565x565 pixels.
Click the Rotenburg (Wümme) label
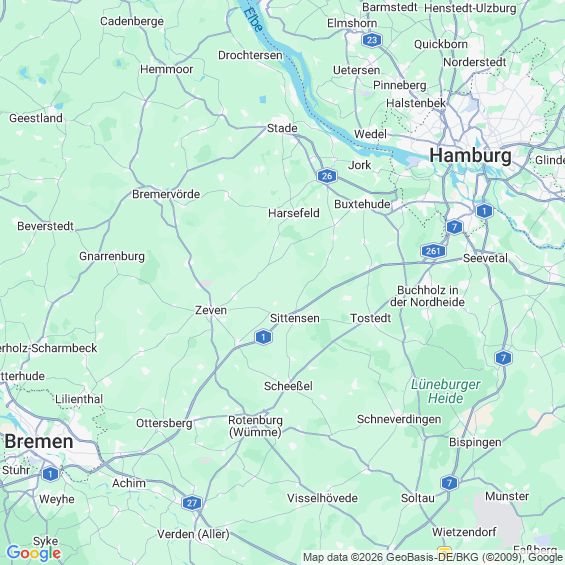255,426
